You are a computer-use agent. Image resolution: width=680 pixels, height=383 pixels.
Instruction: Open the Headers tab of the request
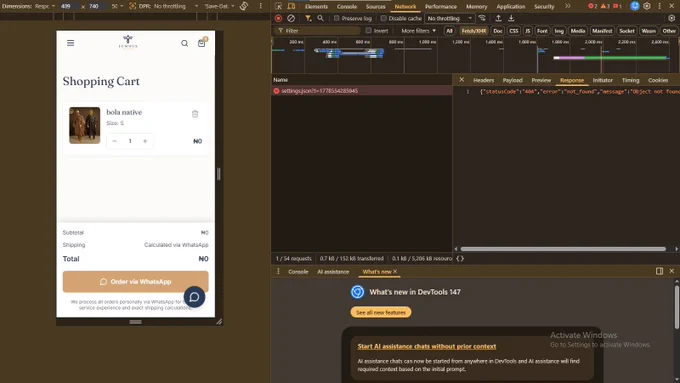(x=484, y=80)
